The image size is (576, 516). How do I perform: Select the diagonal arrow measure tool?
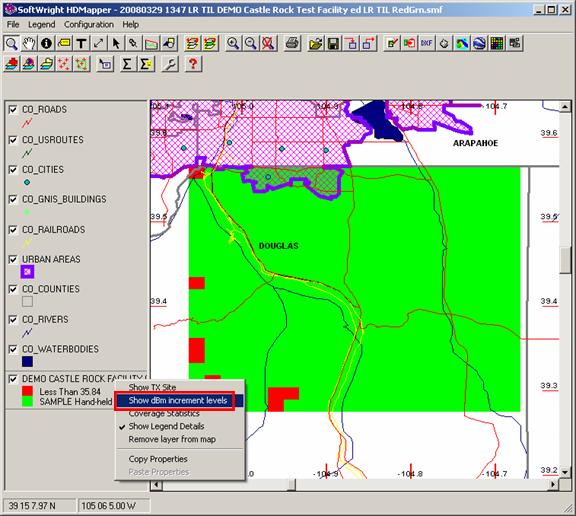tap(98, 43)
